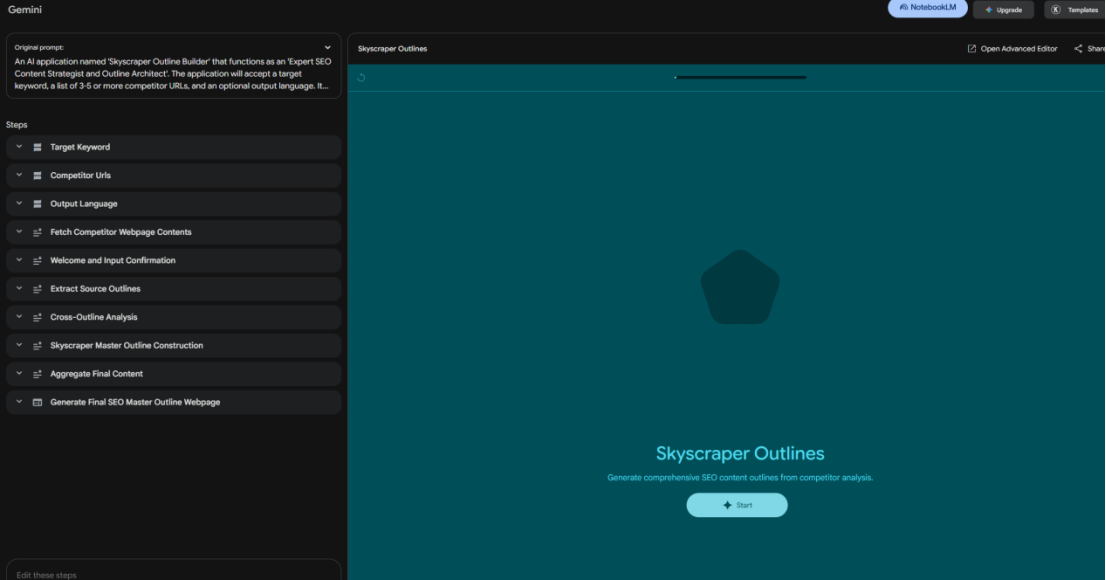Click the Competitor Urls step input icon
This screenshot has width=1106, height=580.
coord(37,176)
